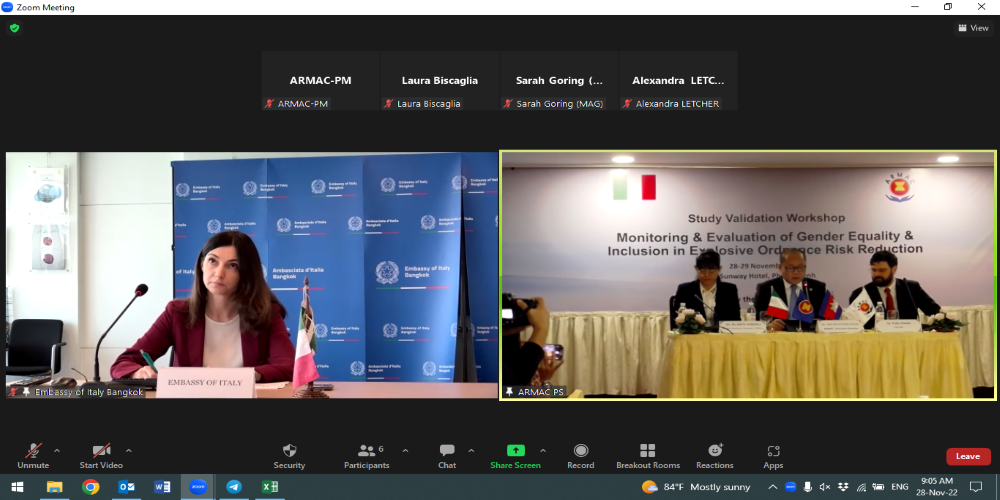Expand the arrow beside Participants
1000x500 pixels.
405,450
